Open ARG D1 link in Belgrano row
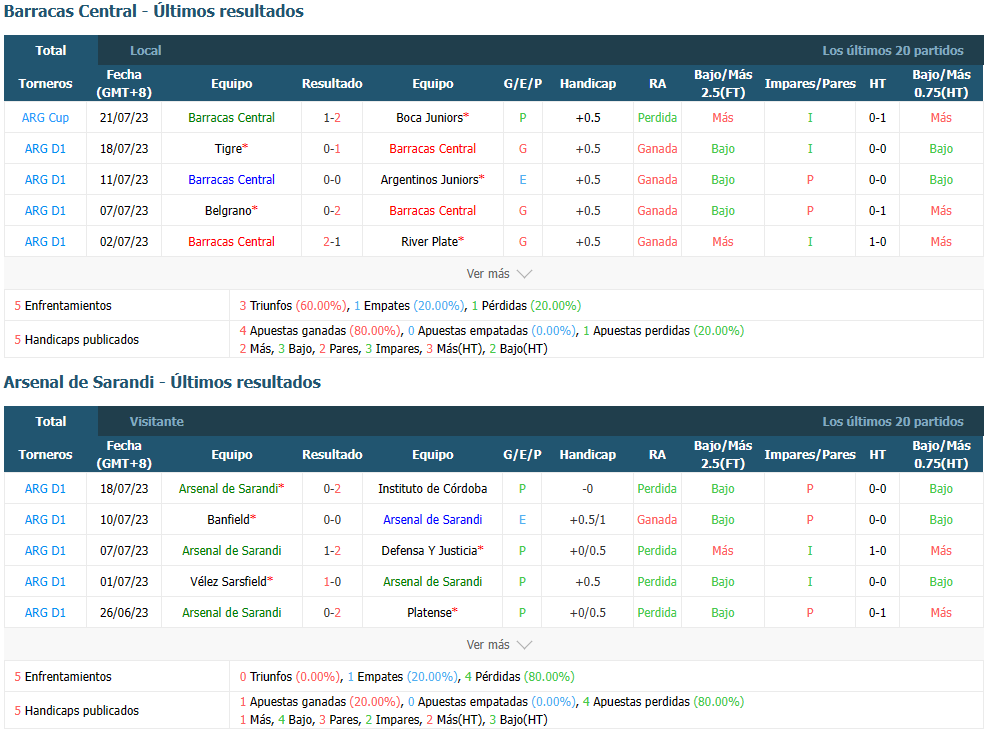990x734 pixels. [45, 211]
